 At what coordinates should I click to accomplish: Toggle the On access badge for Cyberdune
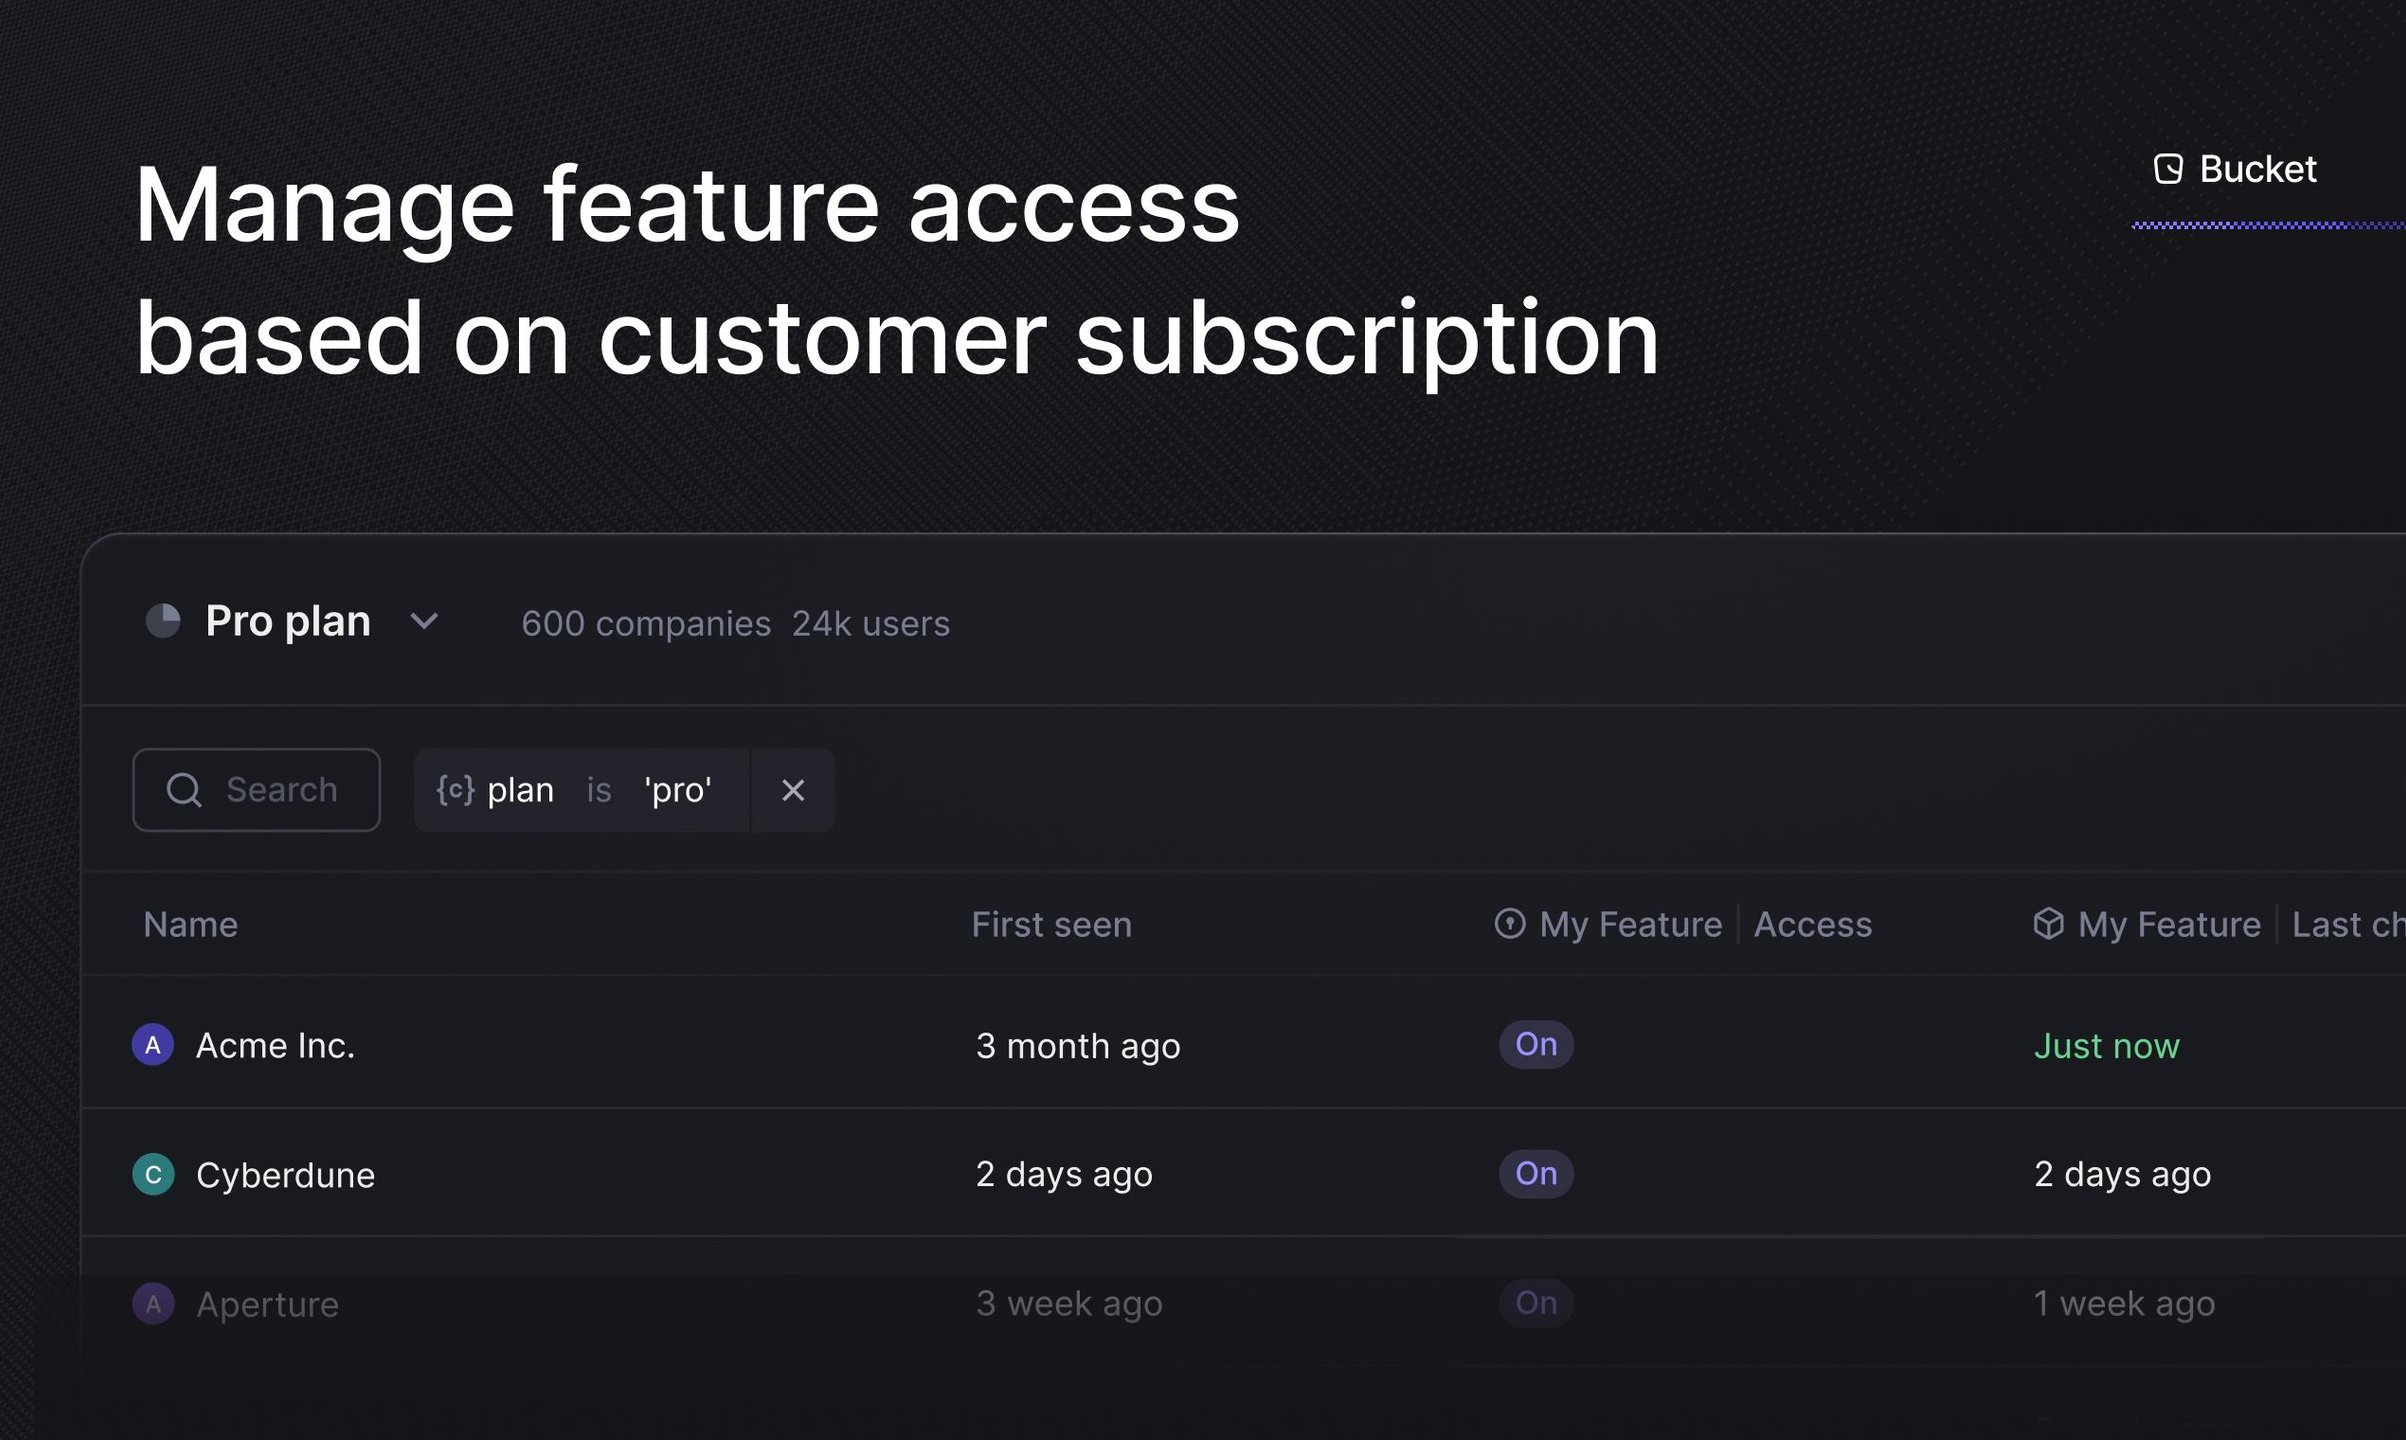[x=1535, y=1174]
